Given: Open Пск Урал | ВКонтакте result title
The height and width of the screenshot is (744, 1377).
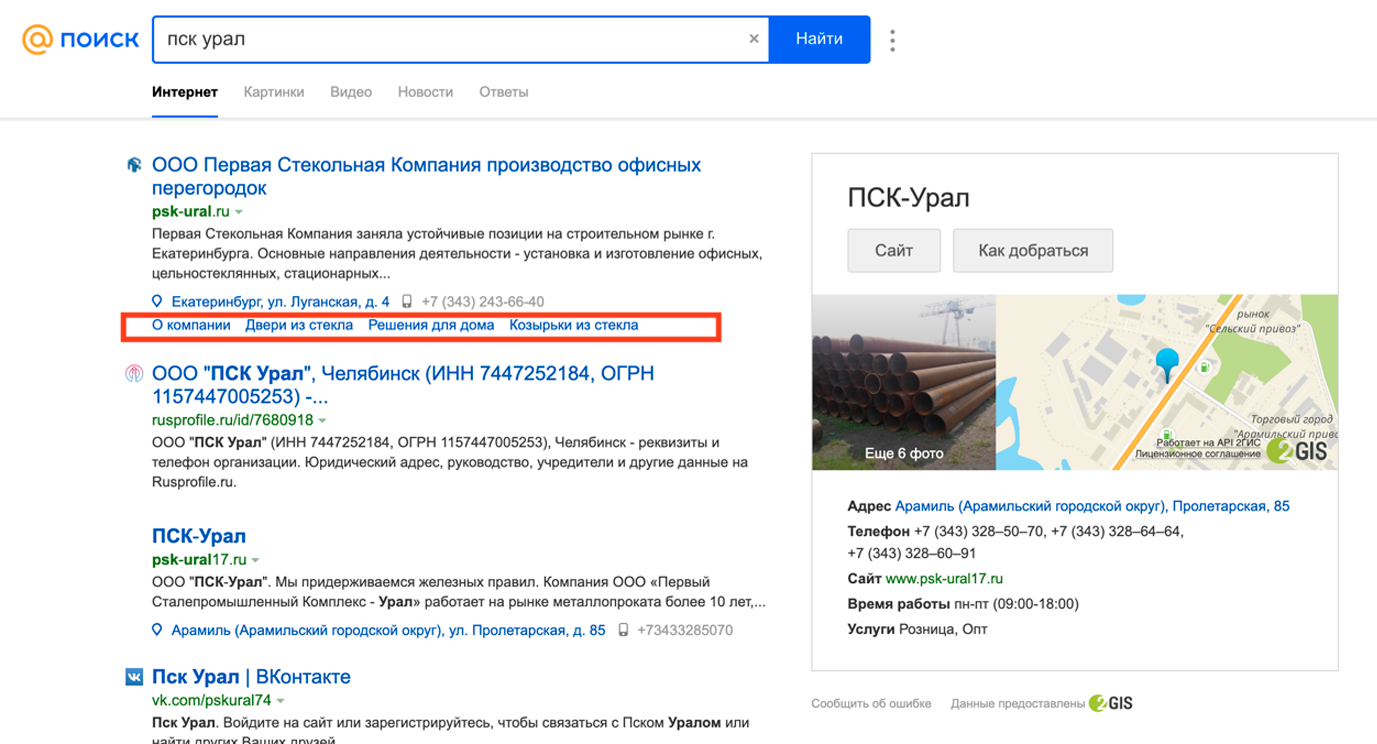Looking at the screenshot, I should pos(251,677).
